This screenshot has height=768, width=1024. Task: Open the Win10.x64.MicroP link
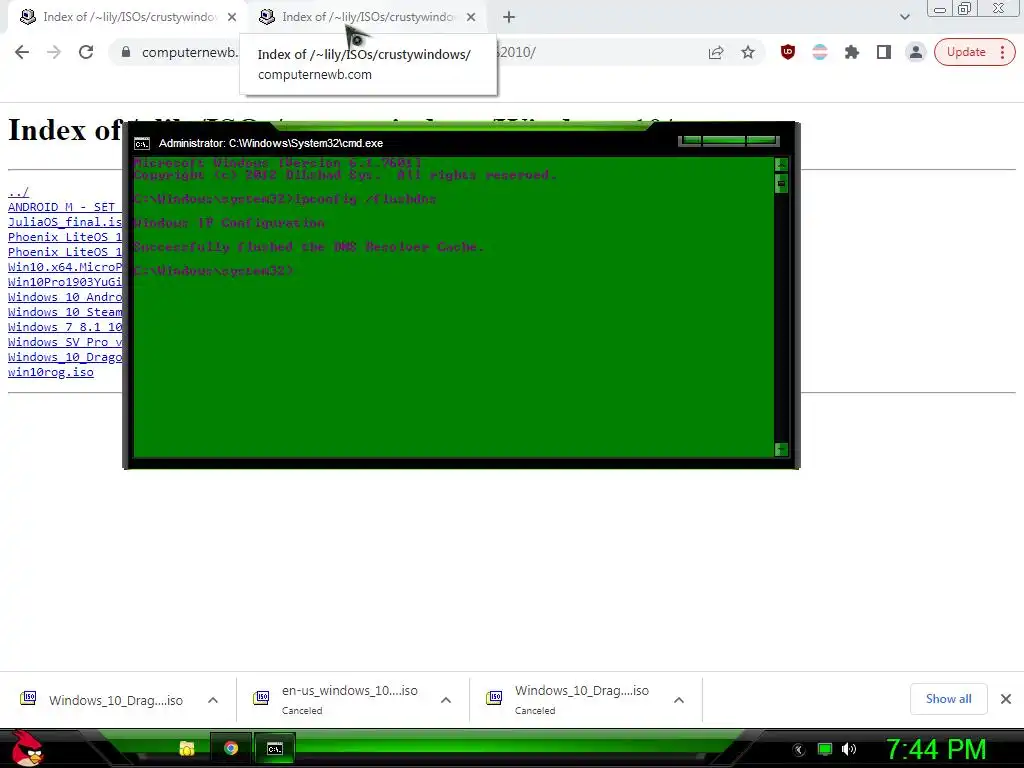[x=65, y=267]
